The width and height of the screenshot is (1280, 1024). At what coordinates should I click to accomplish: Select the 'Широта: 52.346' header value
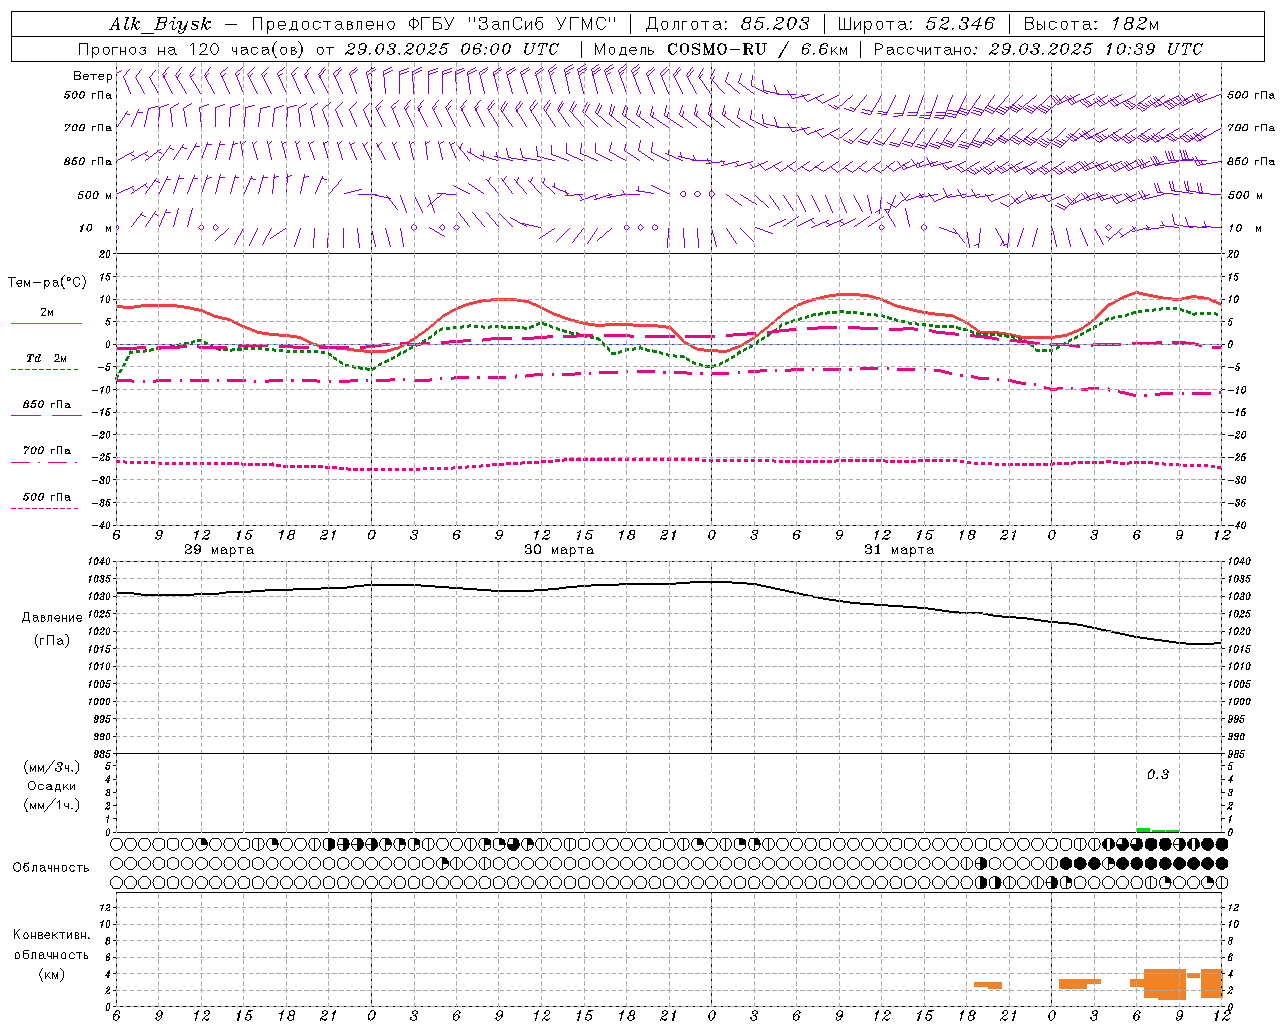click(916, 24)
